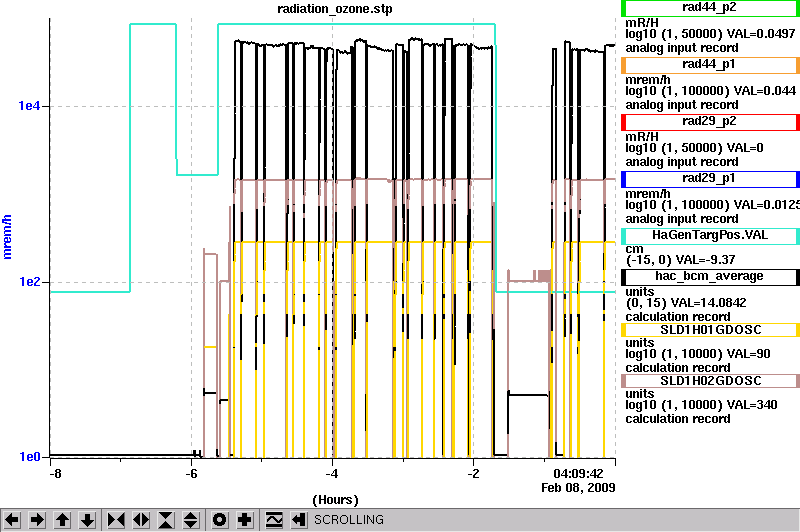Viewport: 800px width, 532px height.
Task: Click the Feb 08, 2009 date label
Action: coord(578,488)
